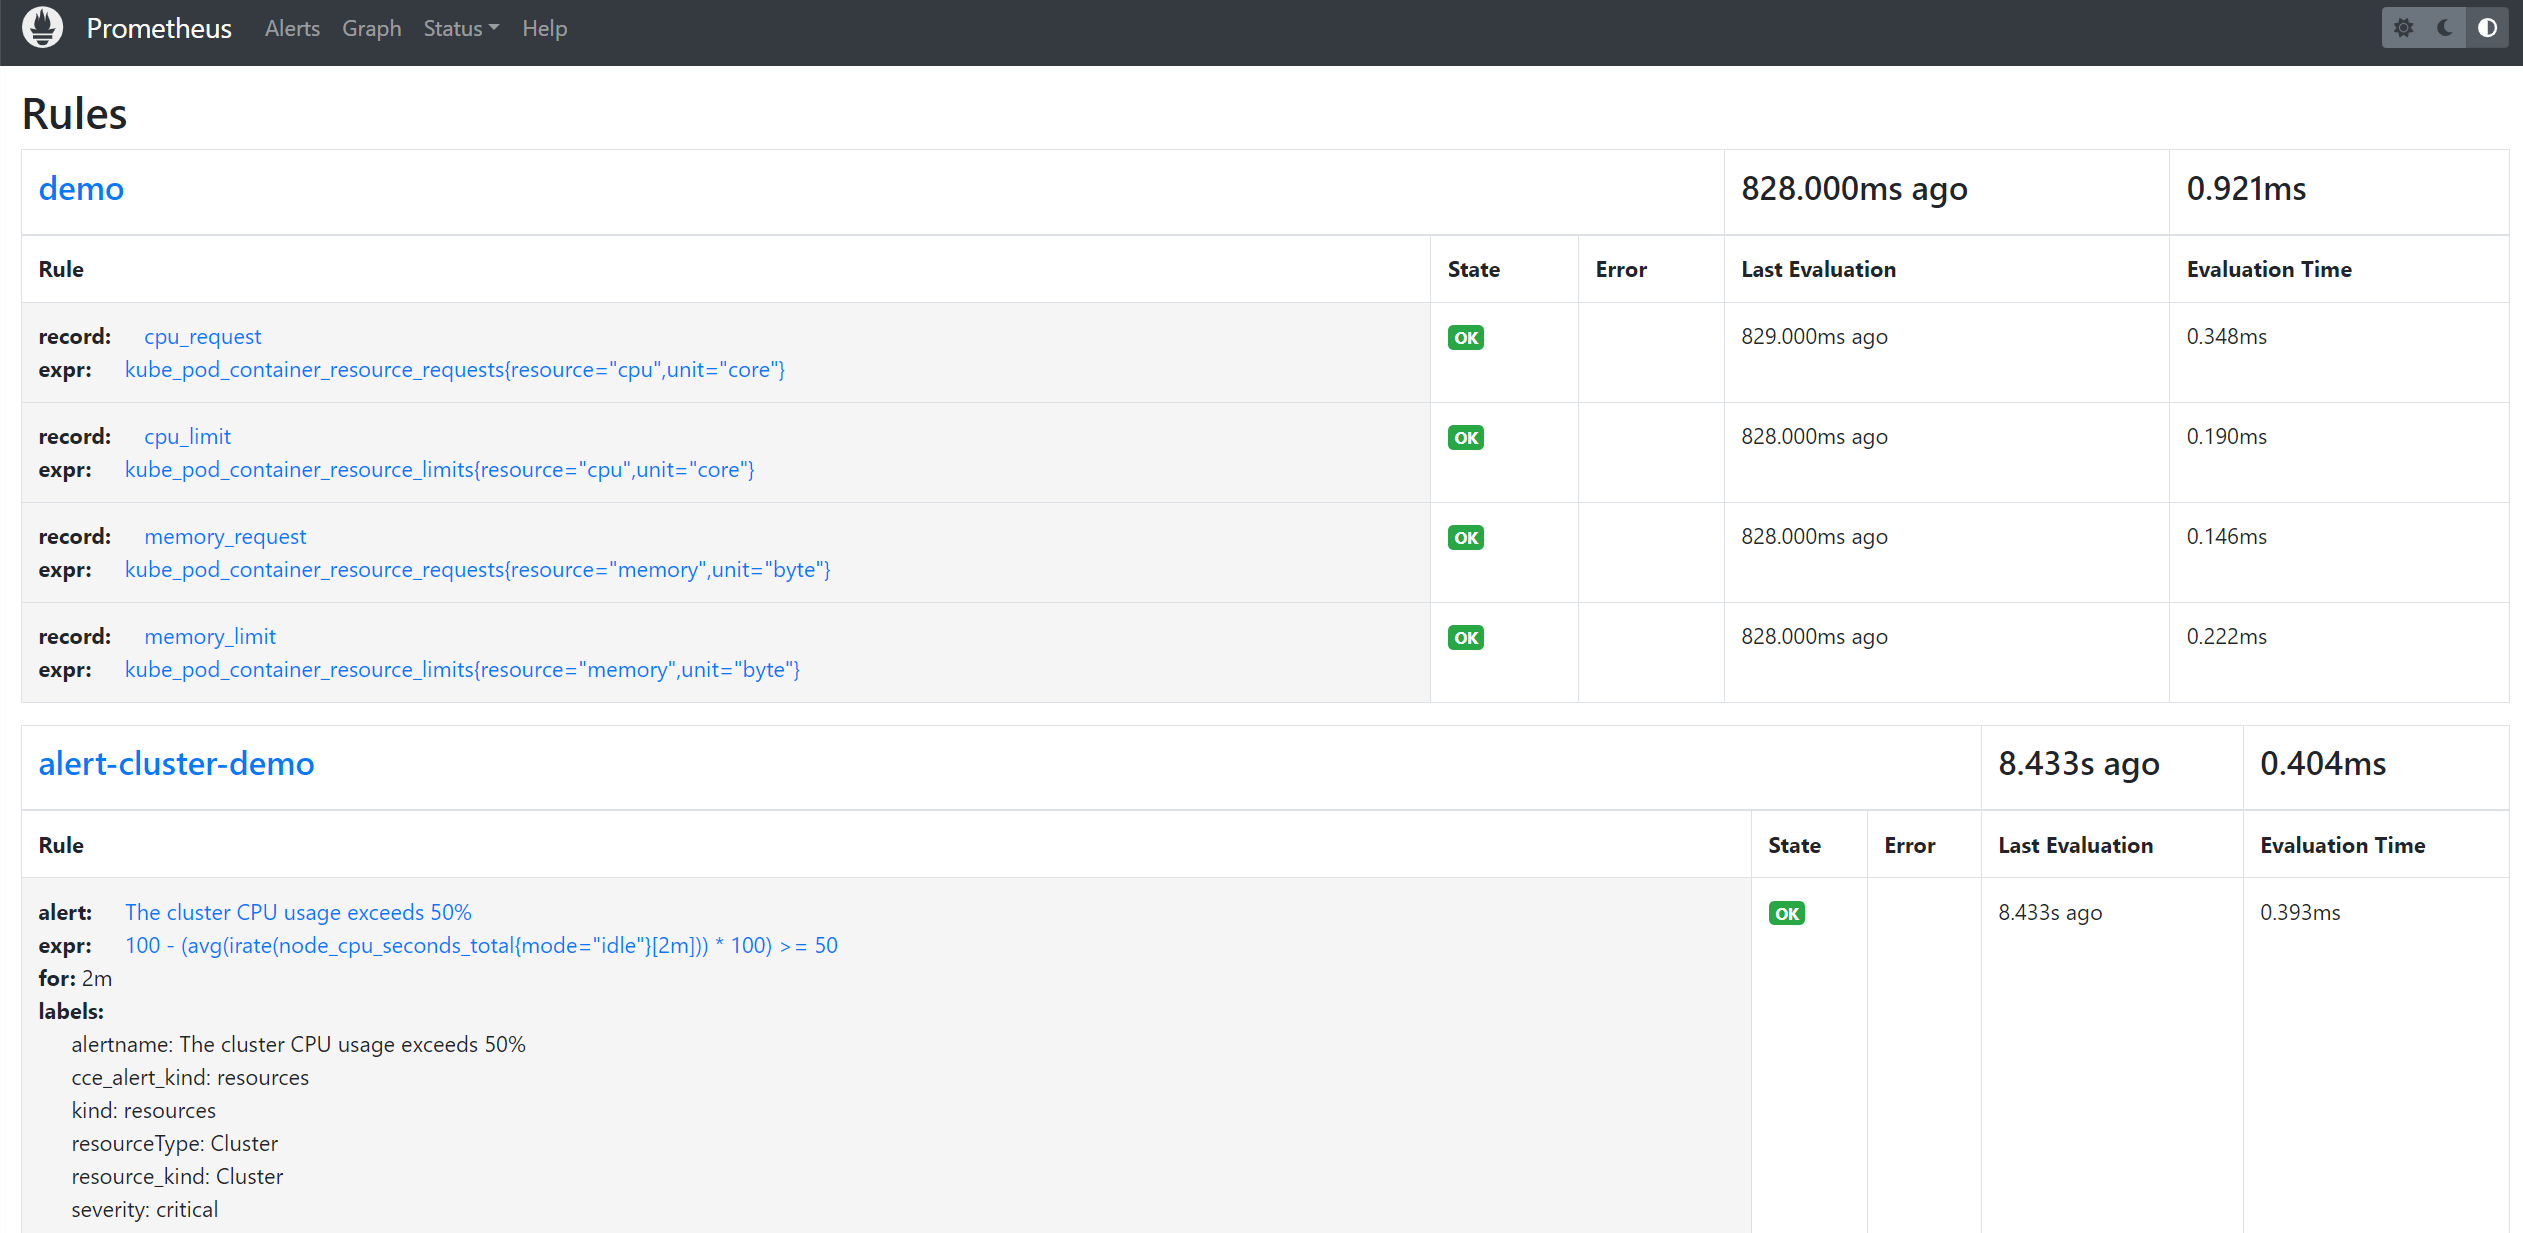Click the Prometheus flame logo icon
This screenshot has height=1233, width=2523.
42,28
